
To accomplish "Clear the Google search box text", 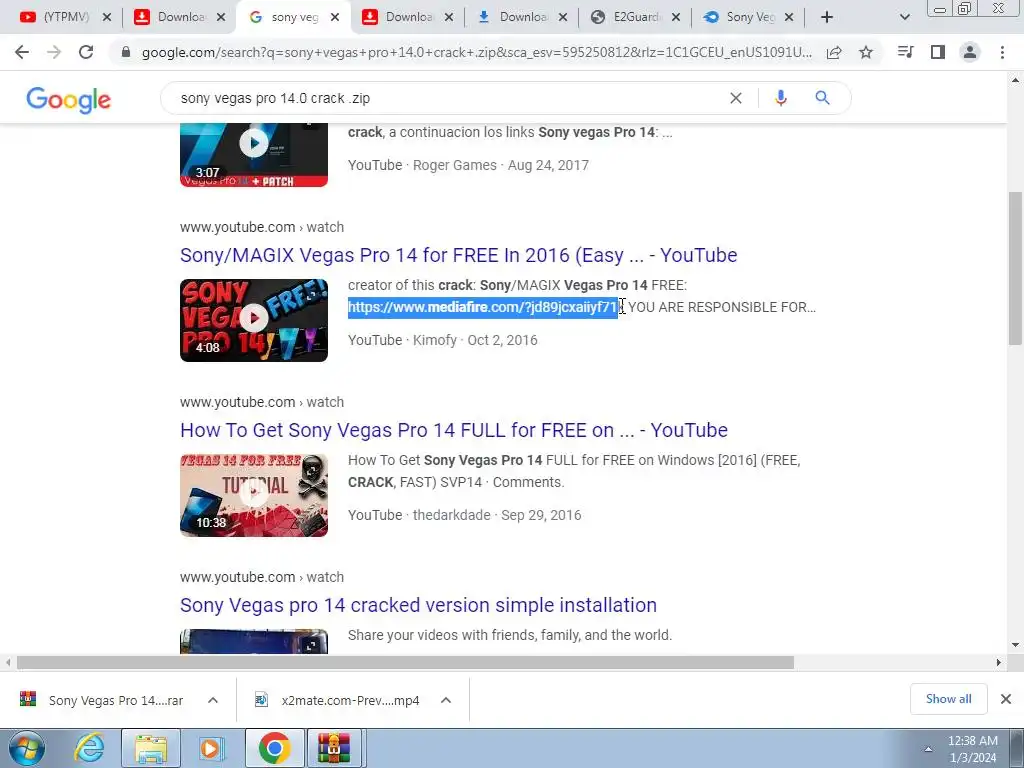I will 736,98.
